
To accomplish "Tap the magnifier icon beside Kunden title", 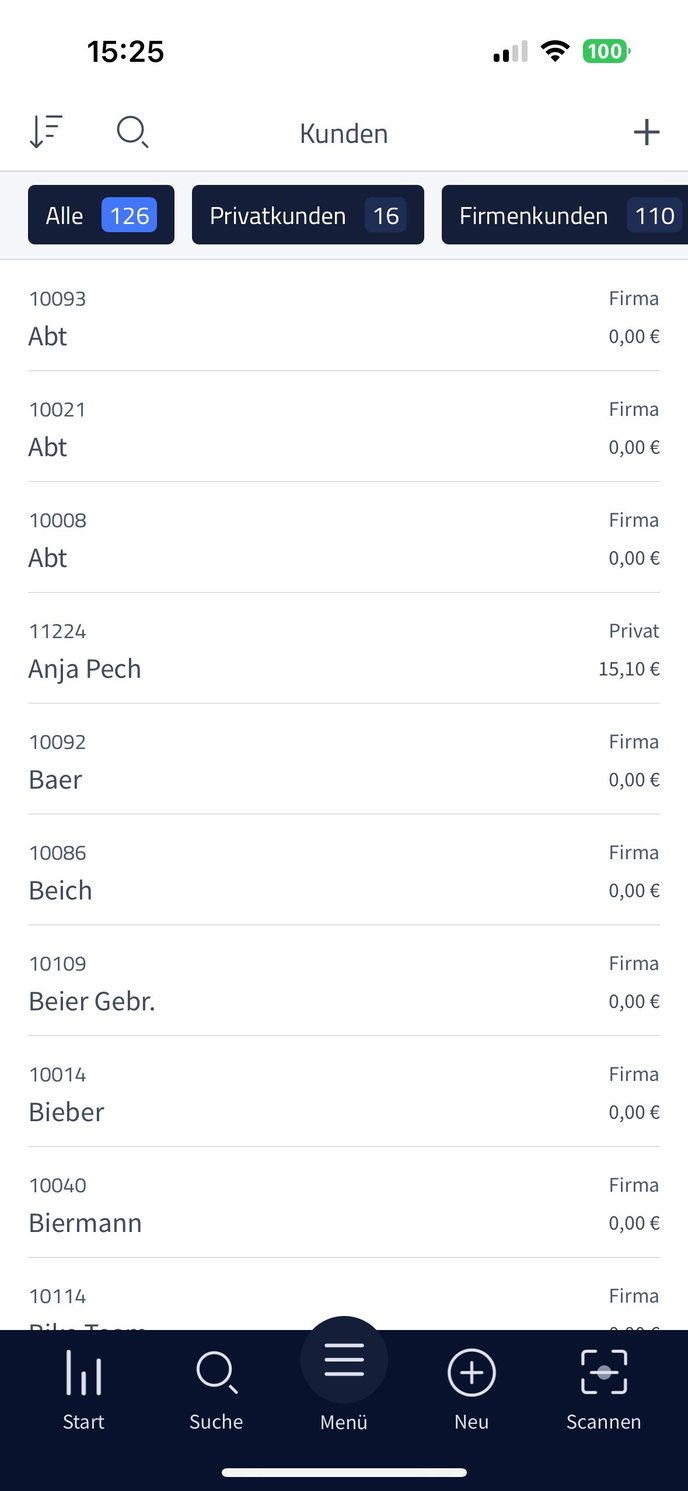I will [x=133, y=132].
